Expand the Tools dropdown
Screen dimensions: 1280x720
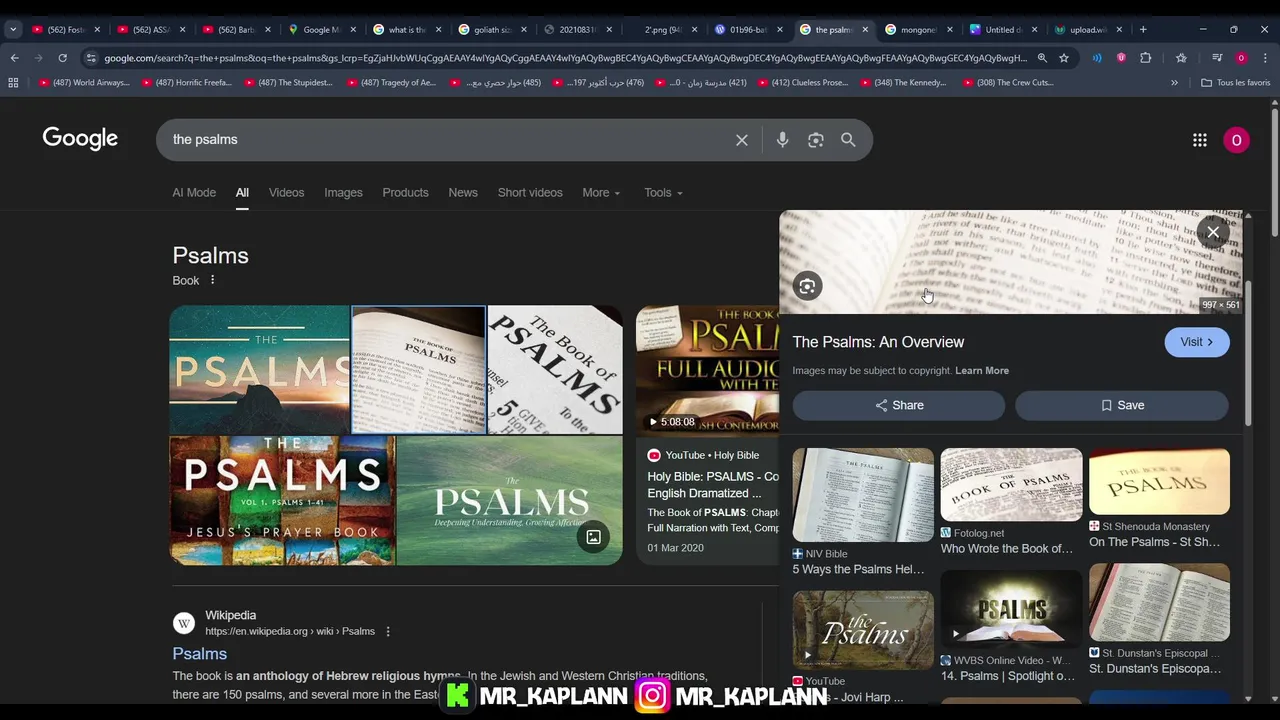click(663, 192)
